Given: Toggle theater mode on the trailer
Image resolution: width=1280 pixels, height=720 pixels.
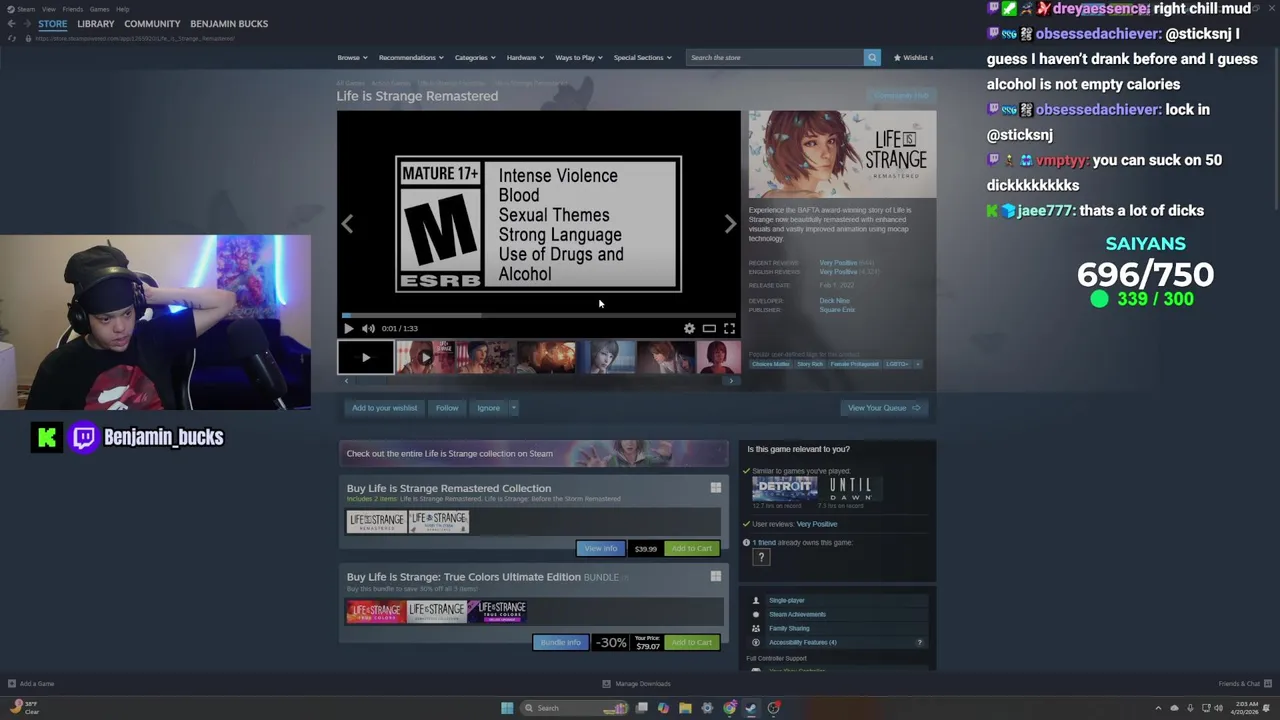Looking at the screenshot, I should (709, 328).
